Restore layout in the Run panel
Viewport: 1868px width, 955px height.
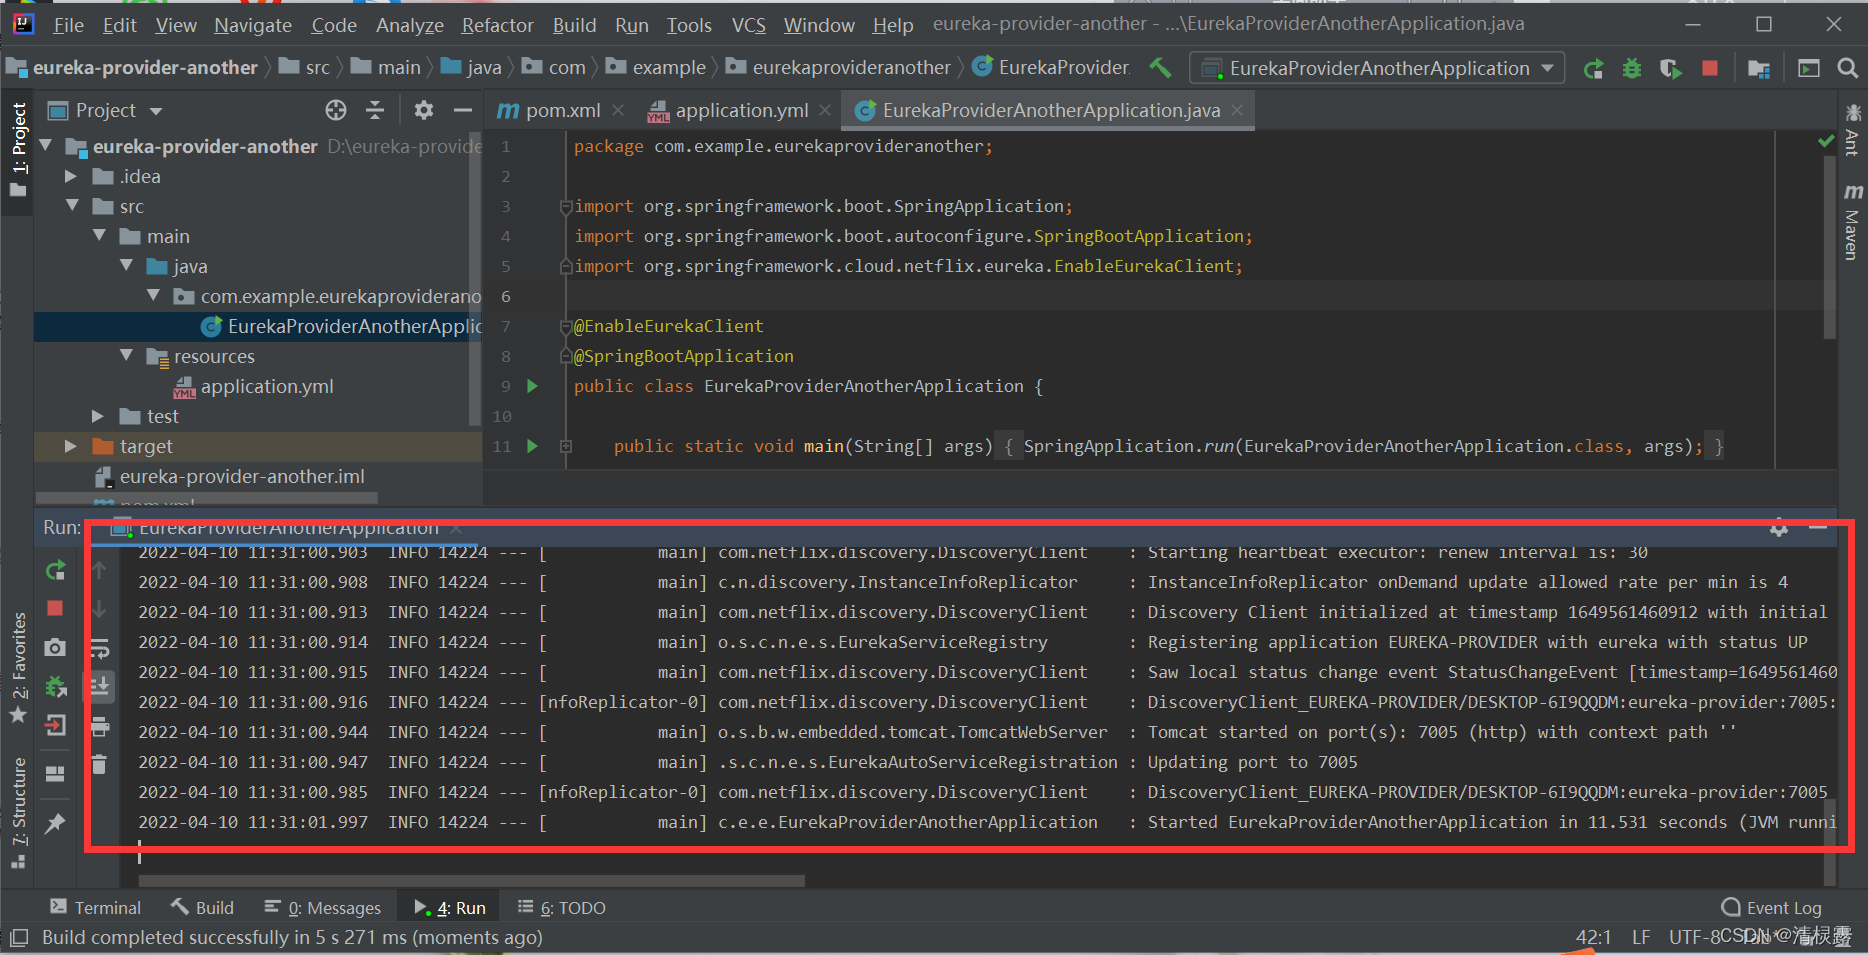pyautogui.click(x=55, y=773)
